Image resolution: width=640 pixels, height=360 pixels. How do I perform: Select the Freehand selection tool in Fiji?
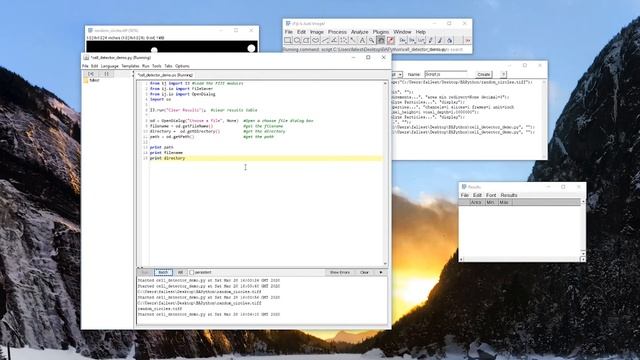pos(316,40)
